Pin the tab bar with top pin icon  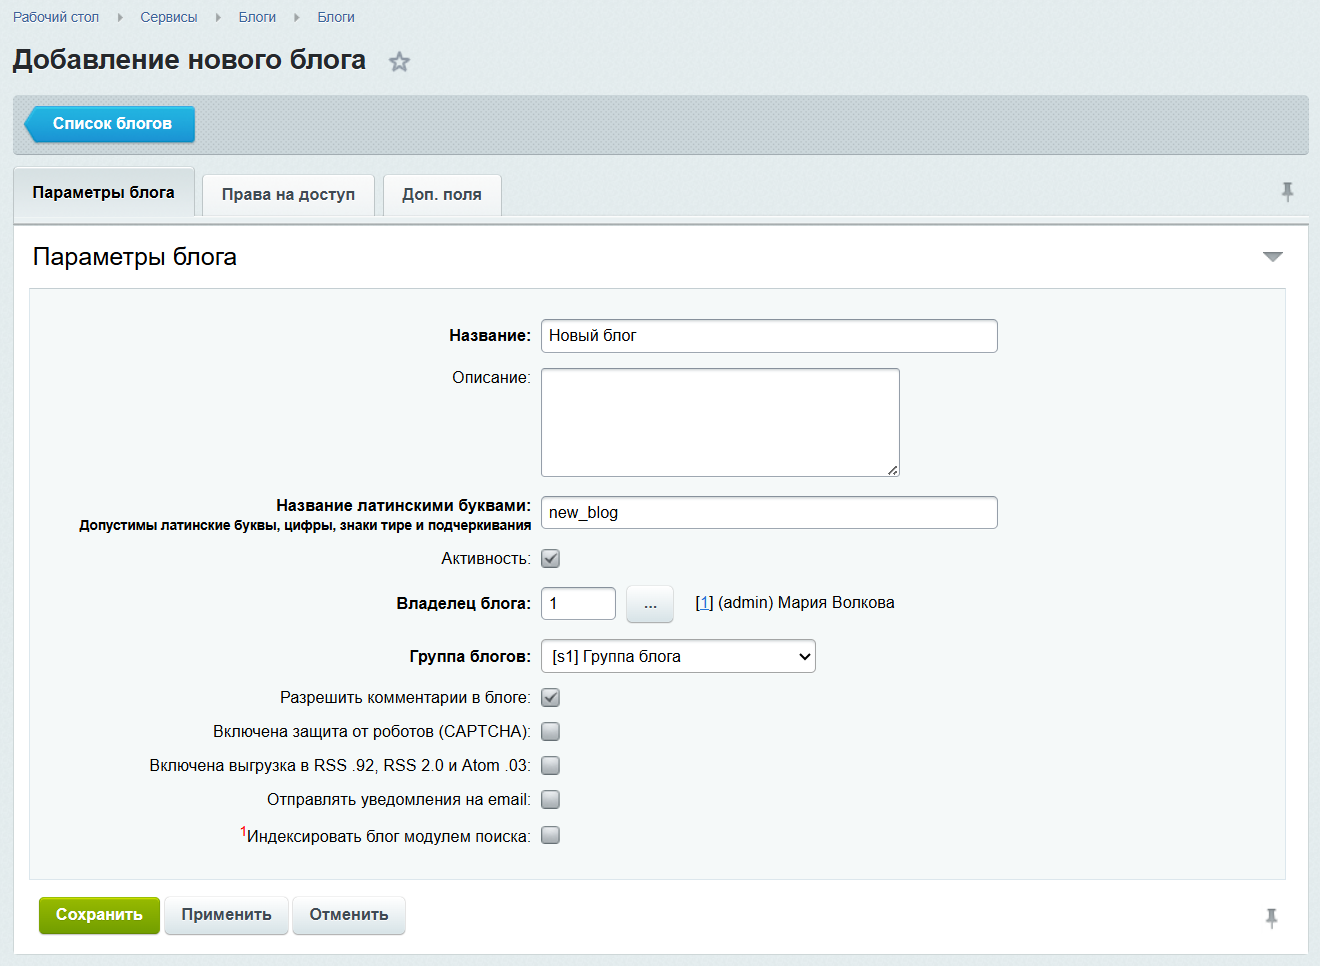click(x=1287, y=192)
